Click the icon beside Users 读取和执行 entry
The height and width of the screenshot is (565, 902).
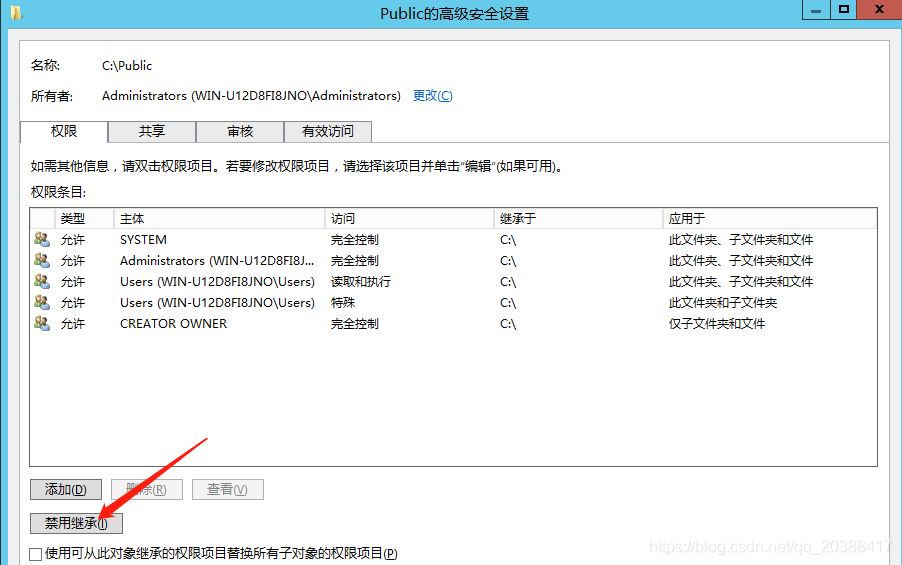tap(42, 282)
